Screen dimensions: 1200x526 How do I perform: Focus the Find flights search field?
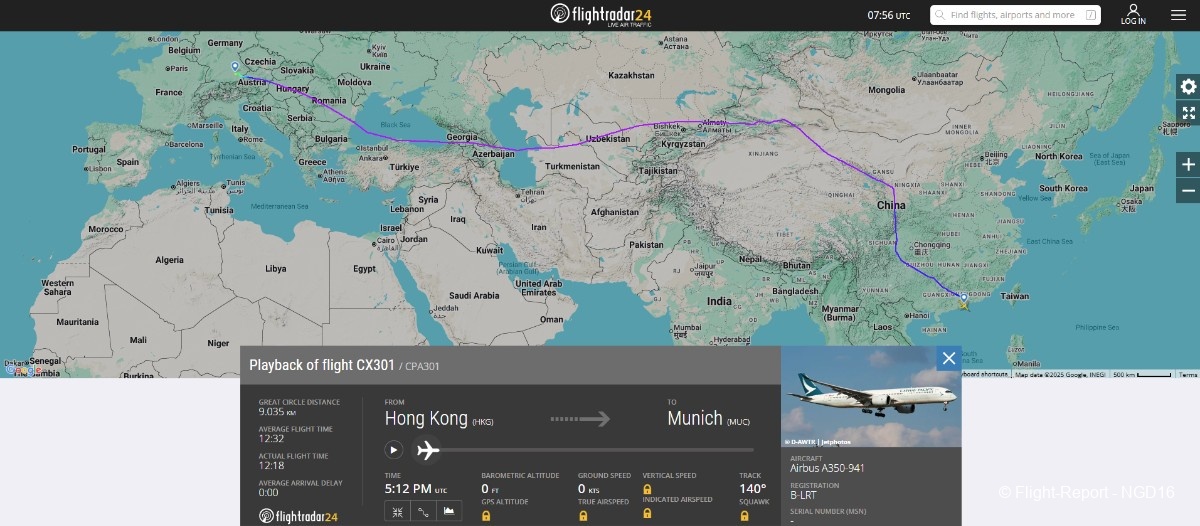click(x=1015, y=15)
